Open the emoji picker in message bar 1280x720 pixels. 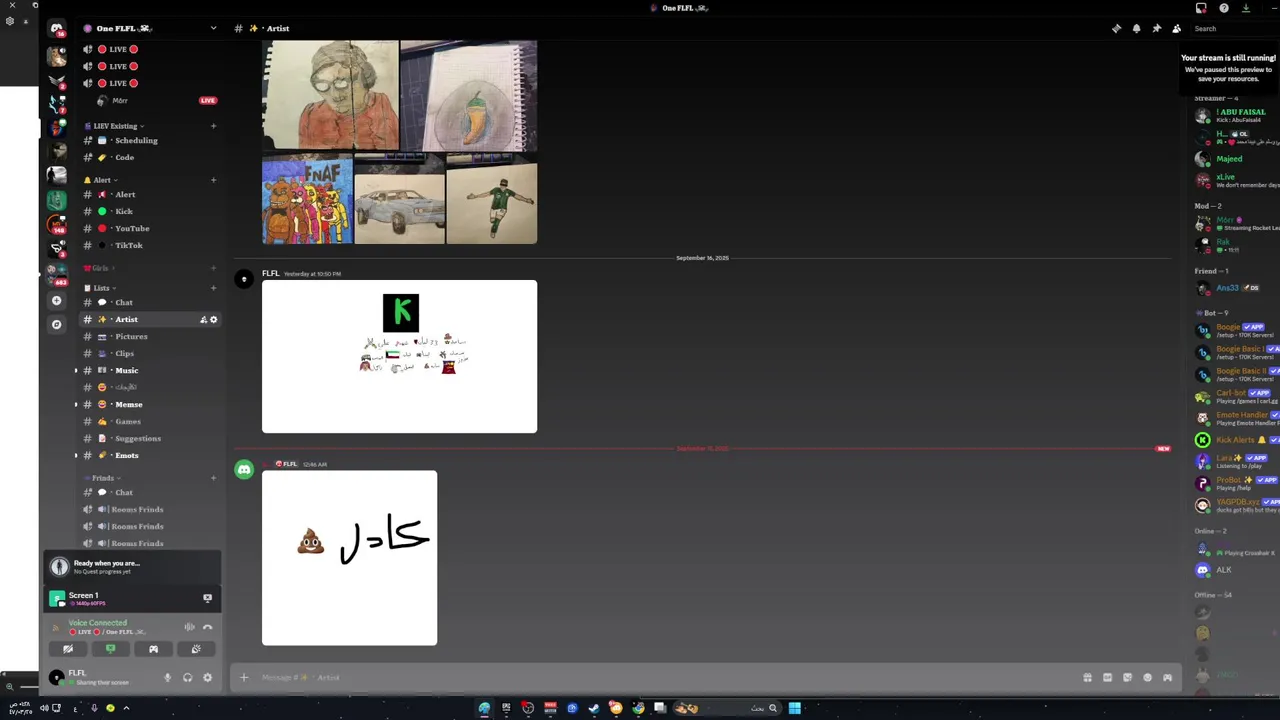coord(1147,678)
